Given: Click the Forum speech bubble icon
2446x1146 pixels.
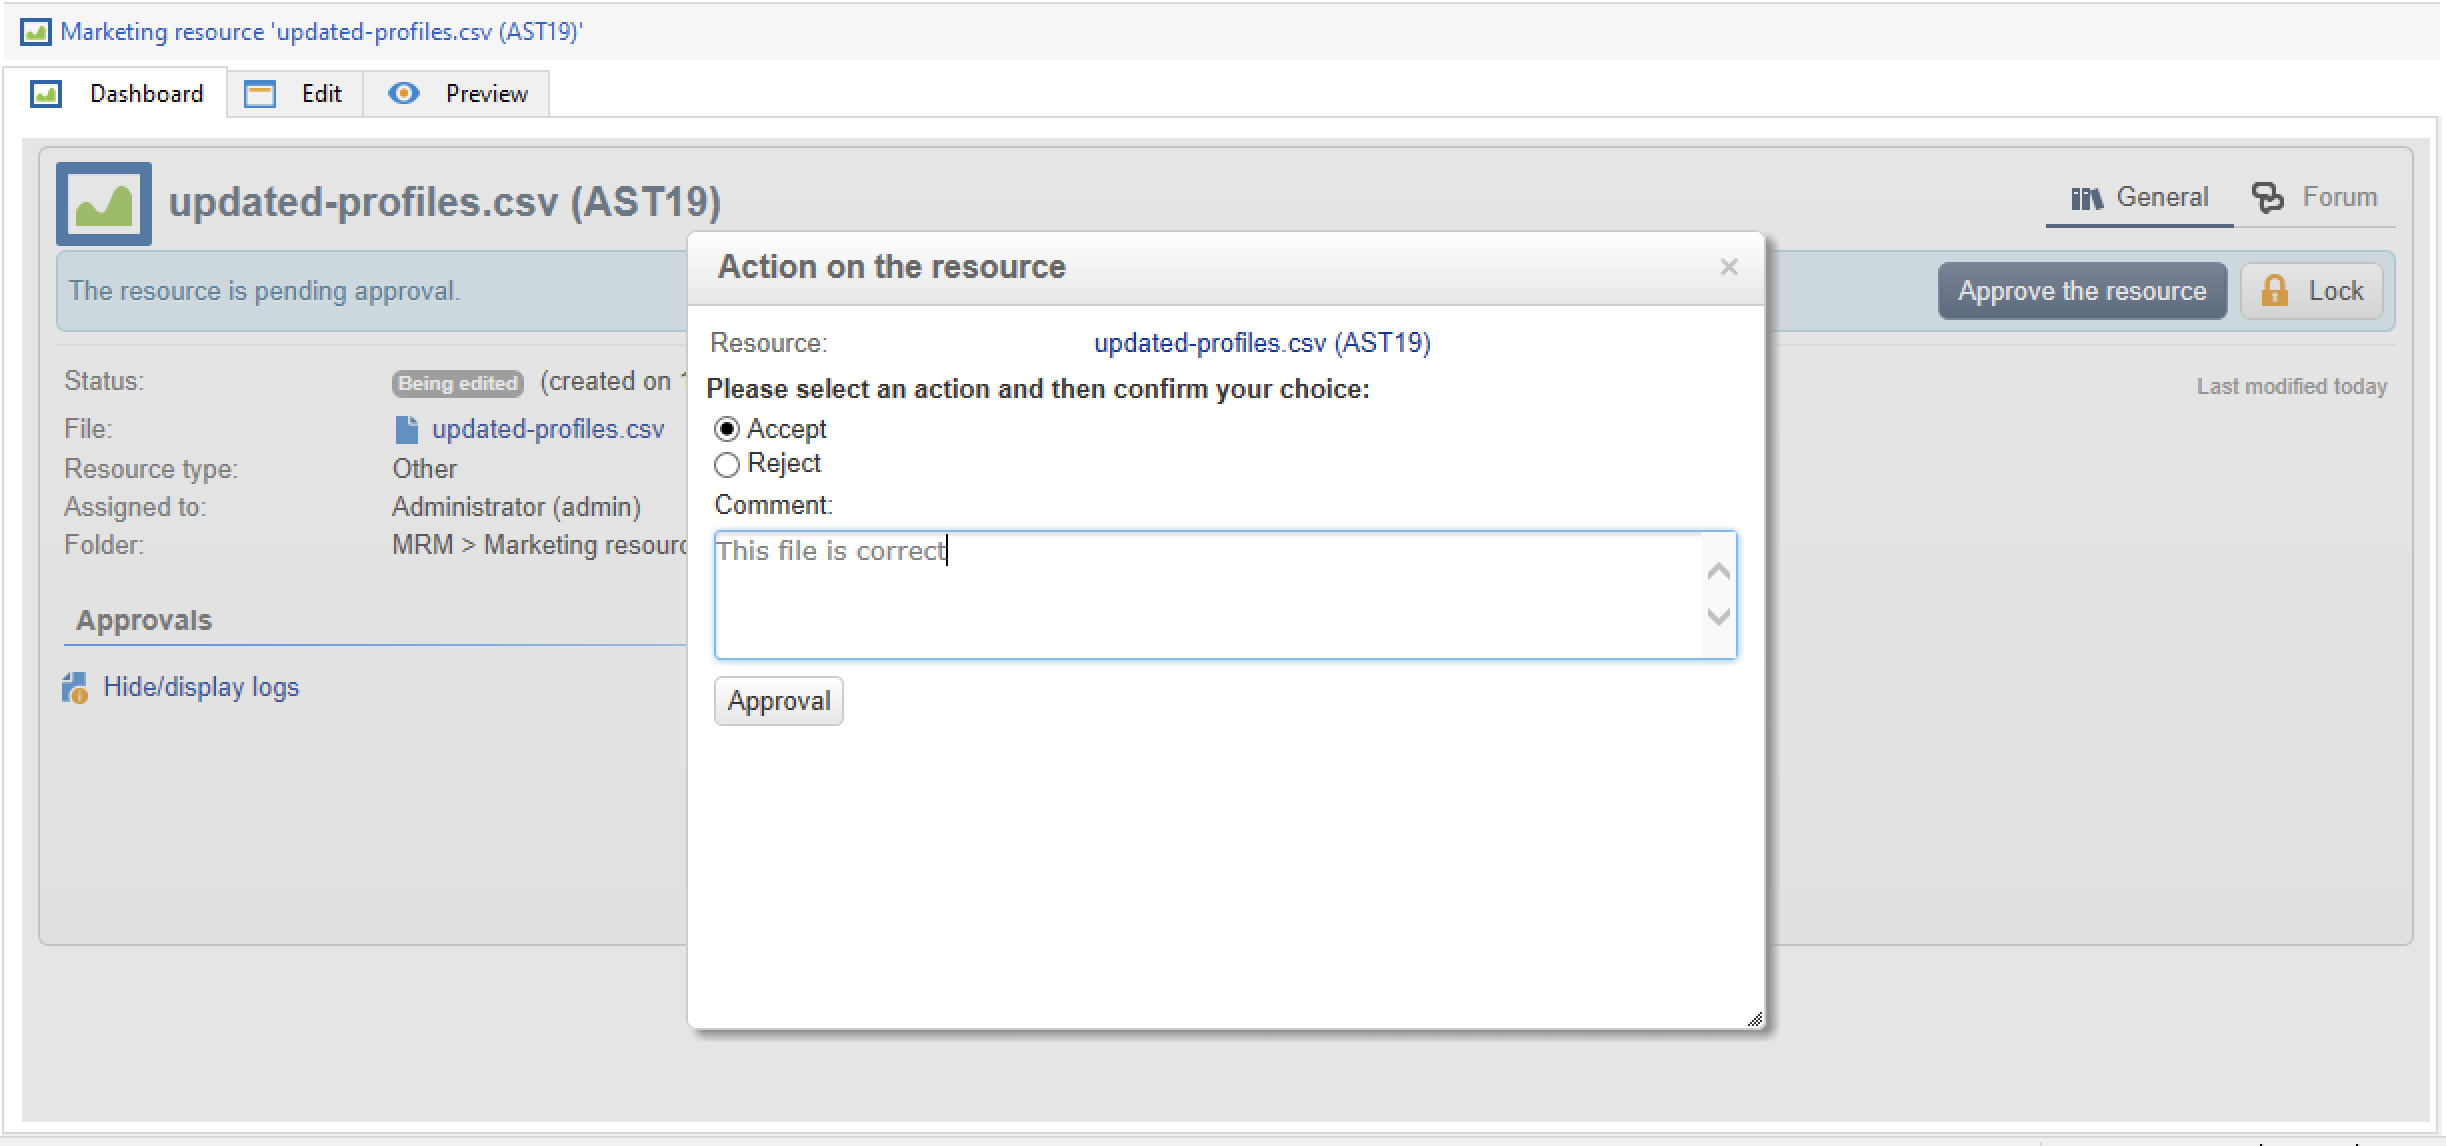Looking at the screenshot, I should [x=2267, y=197].
